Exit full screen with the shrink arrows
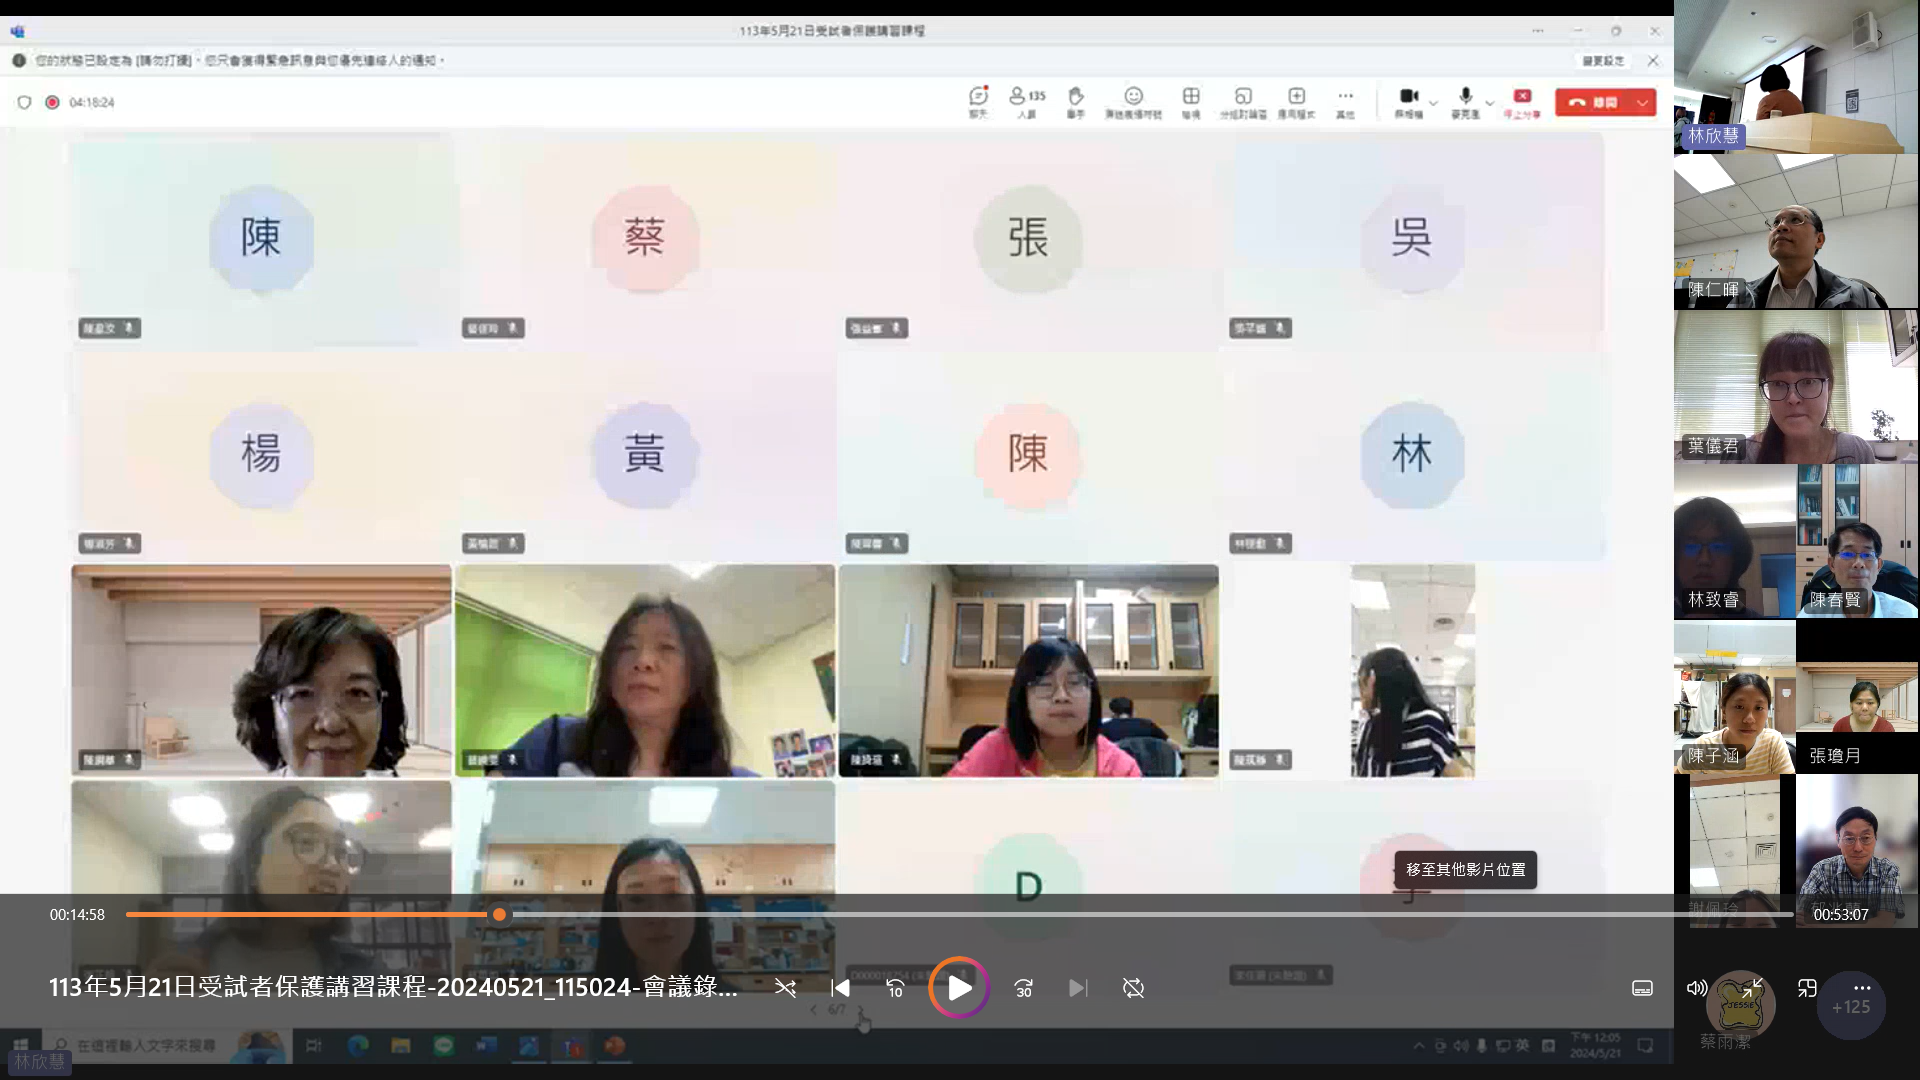1920x1080 pixels. [1752, 988]
